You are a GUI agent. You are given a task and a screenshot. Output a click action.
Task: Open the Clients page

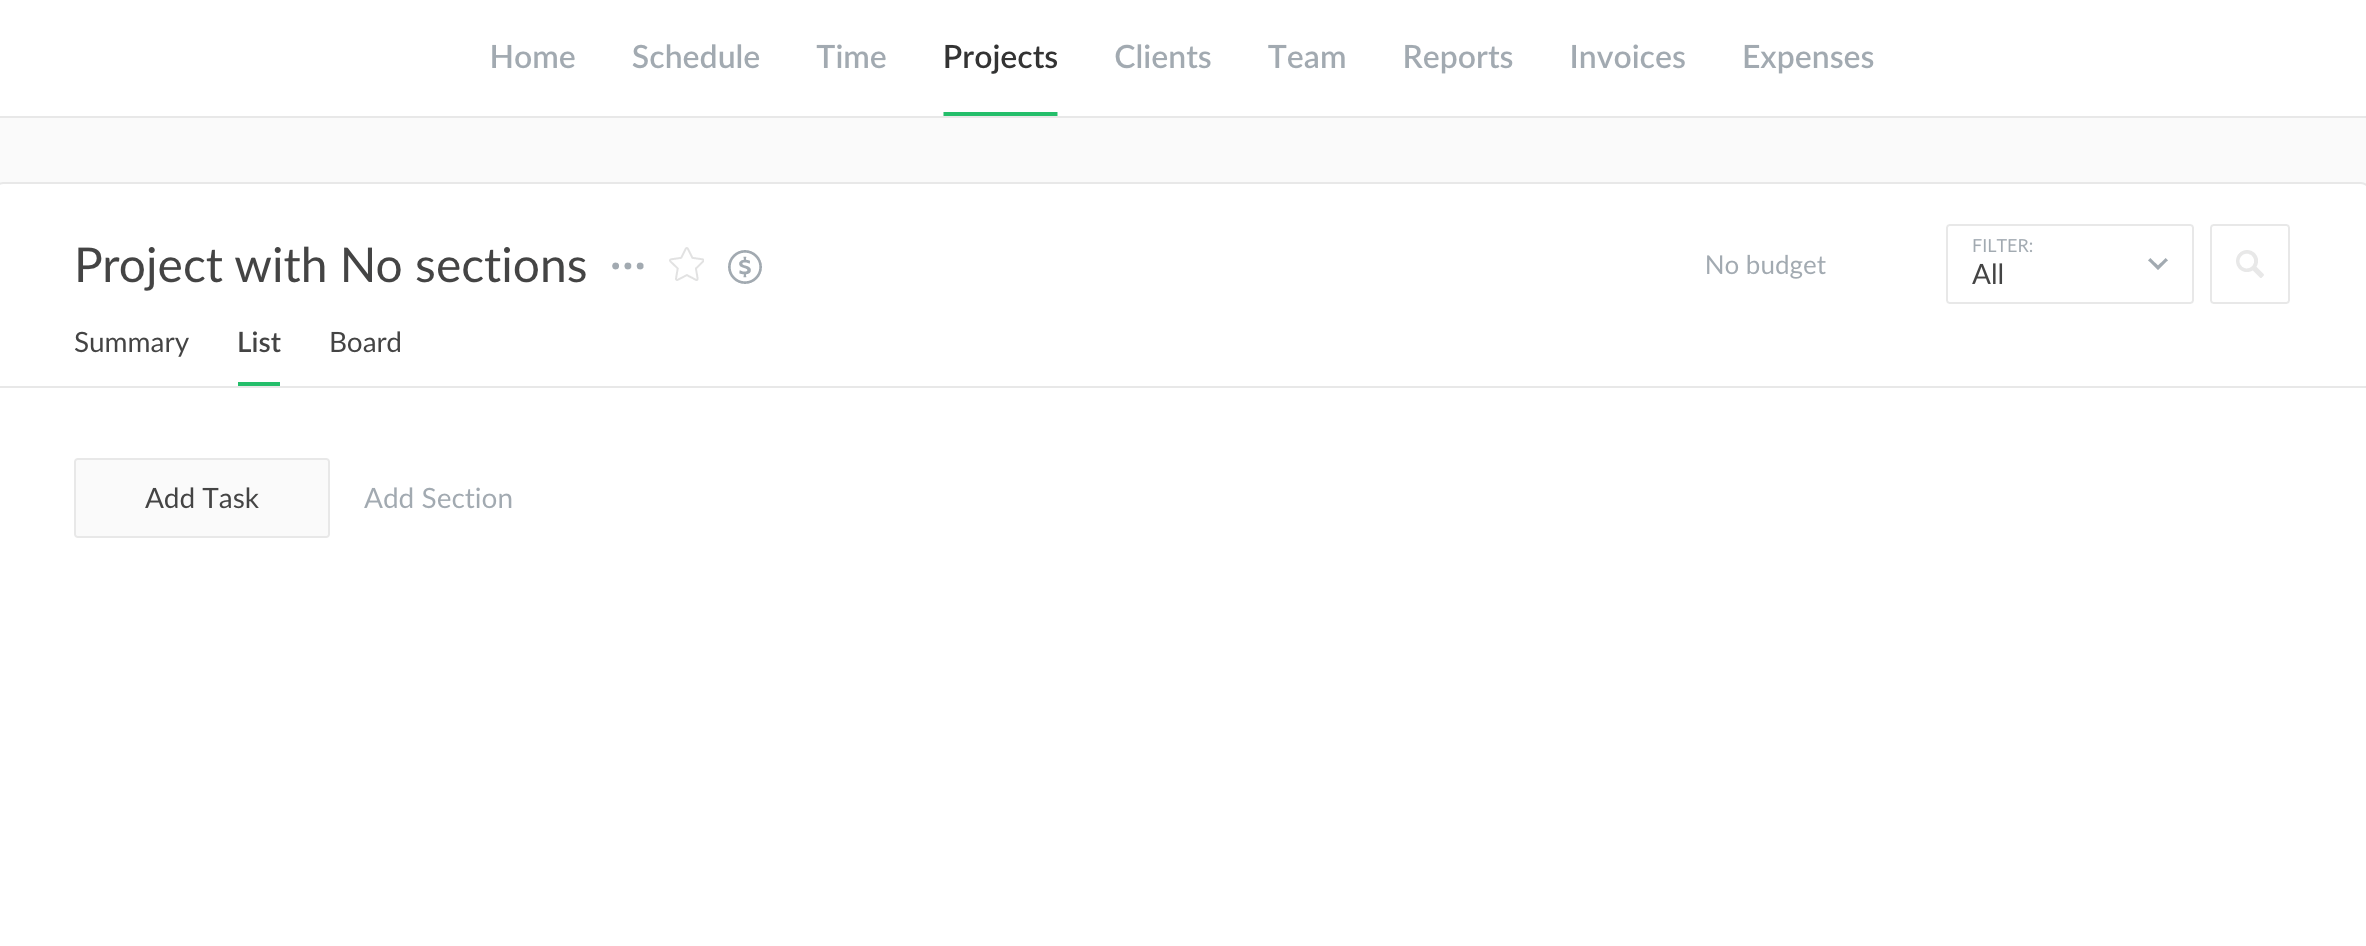click(1162, 57)
